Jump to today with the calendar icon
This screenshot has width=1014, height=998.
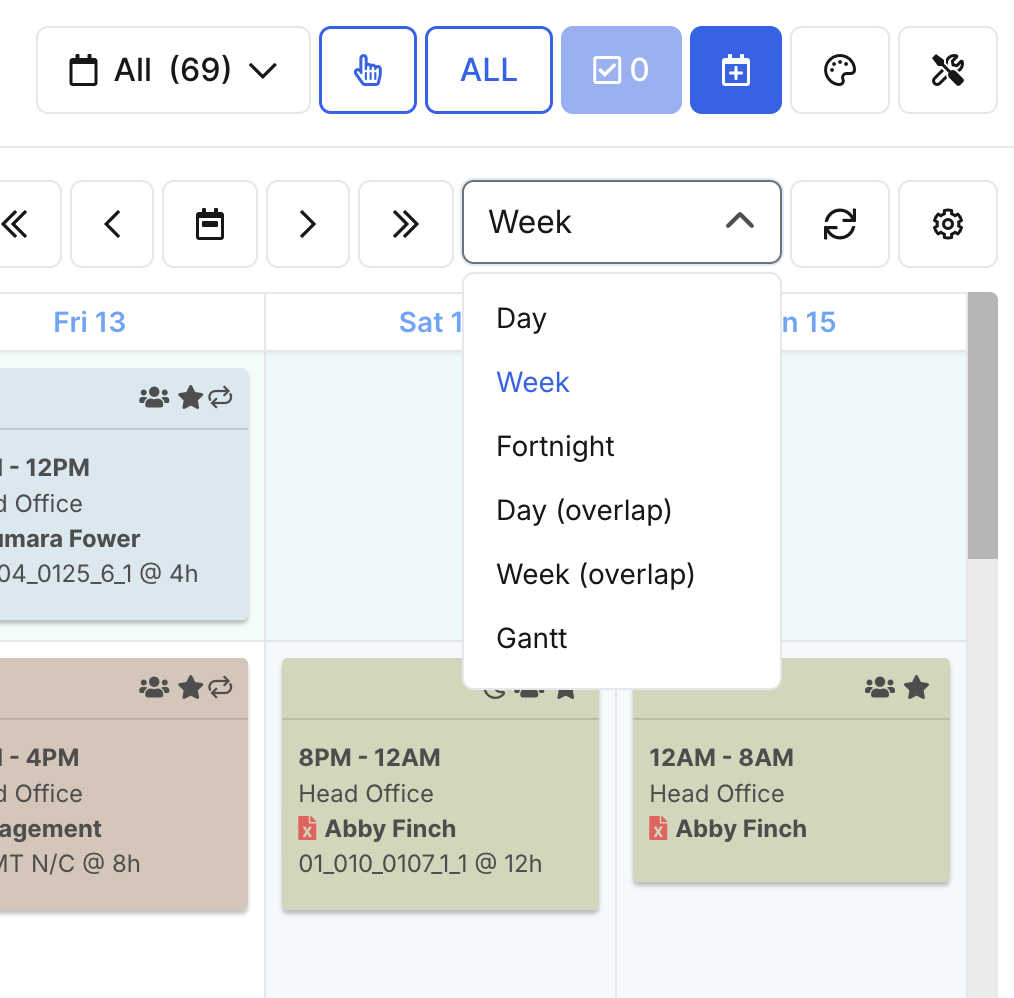pos(210,224)
